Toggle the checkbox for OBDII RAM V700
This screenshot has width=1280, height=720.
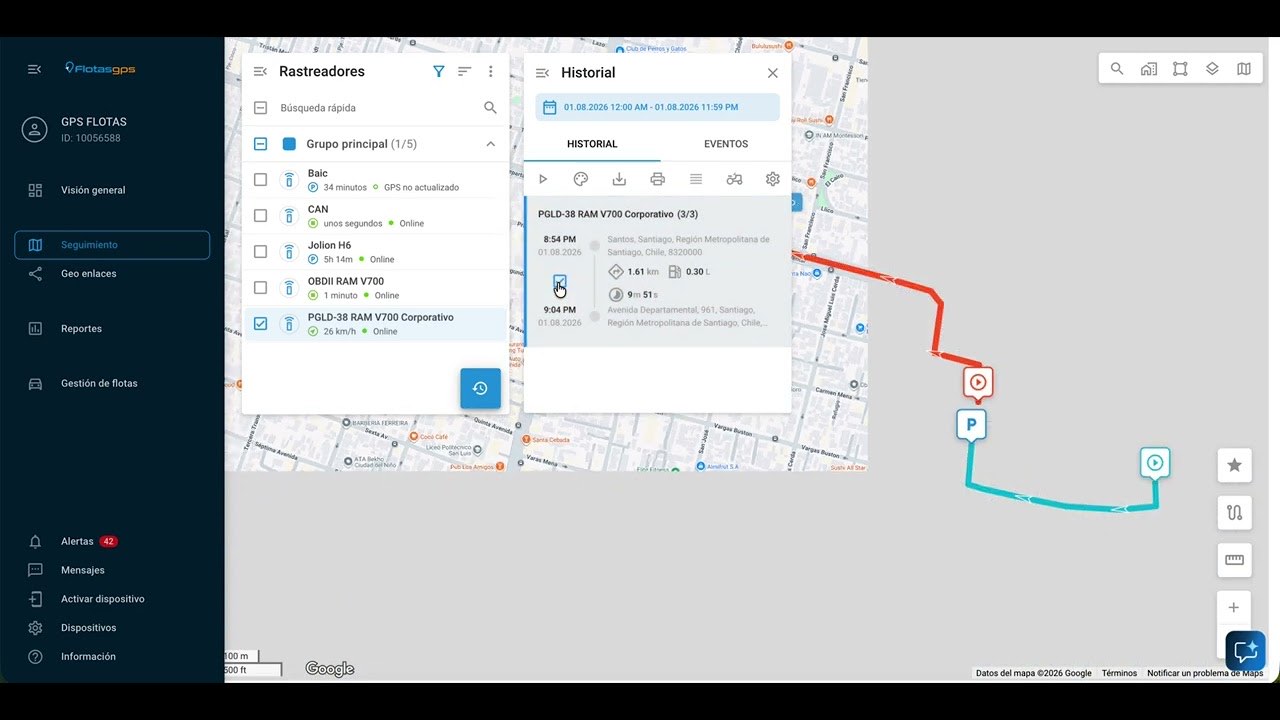click(x=260, y=288)
